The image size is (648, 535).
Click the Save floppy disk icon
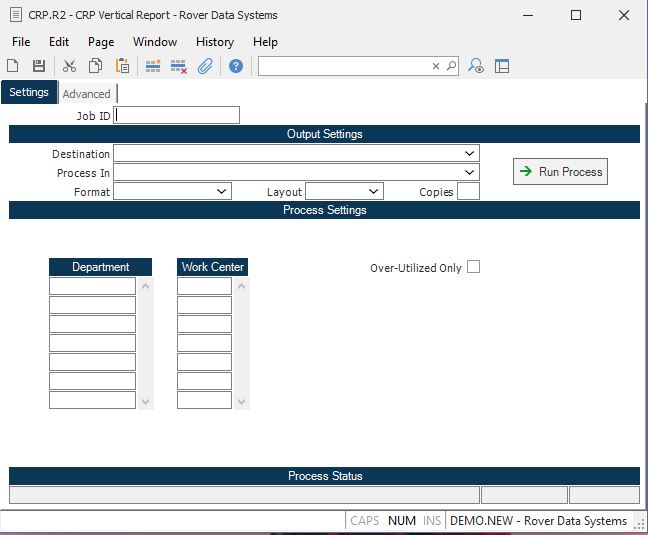coord(39,66)
